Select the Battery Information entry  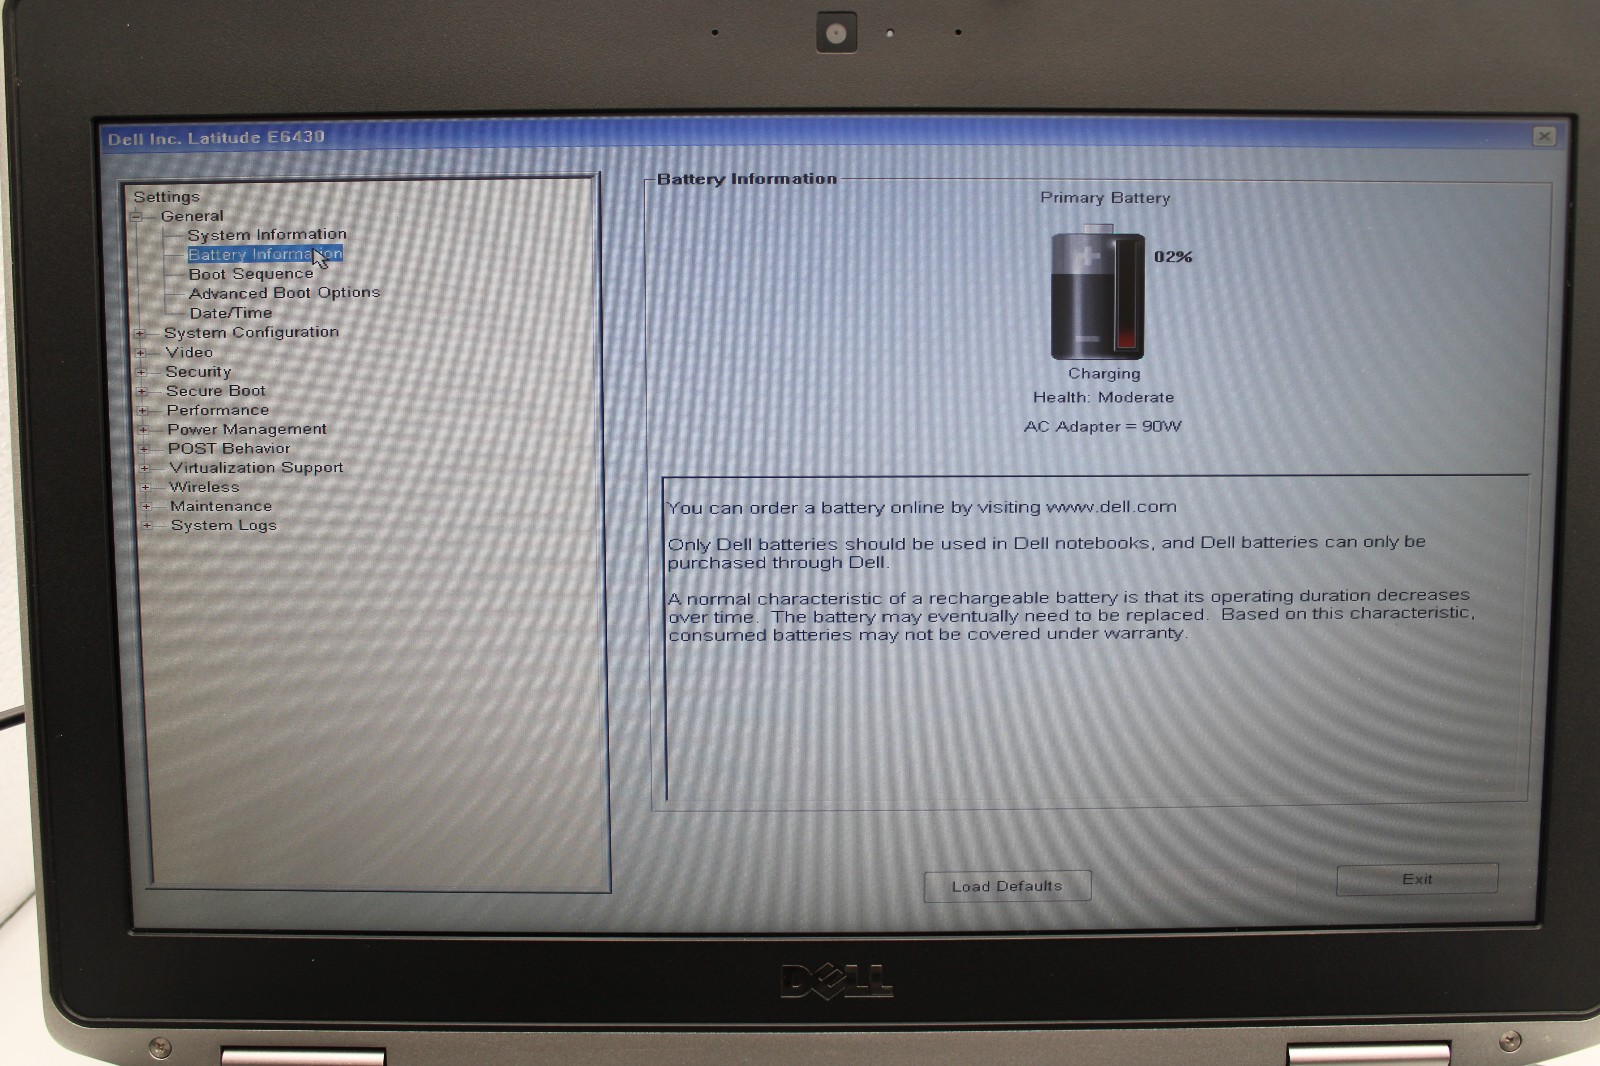(265, 254)
